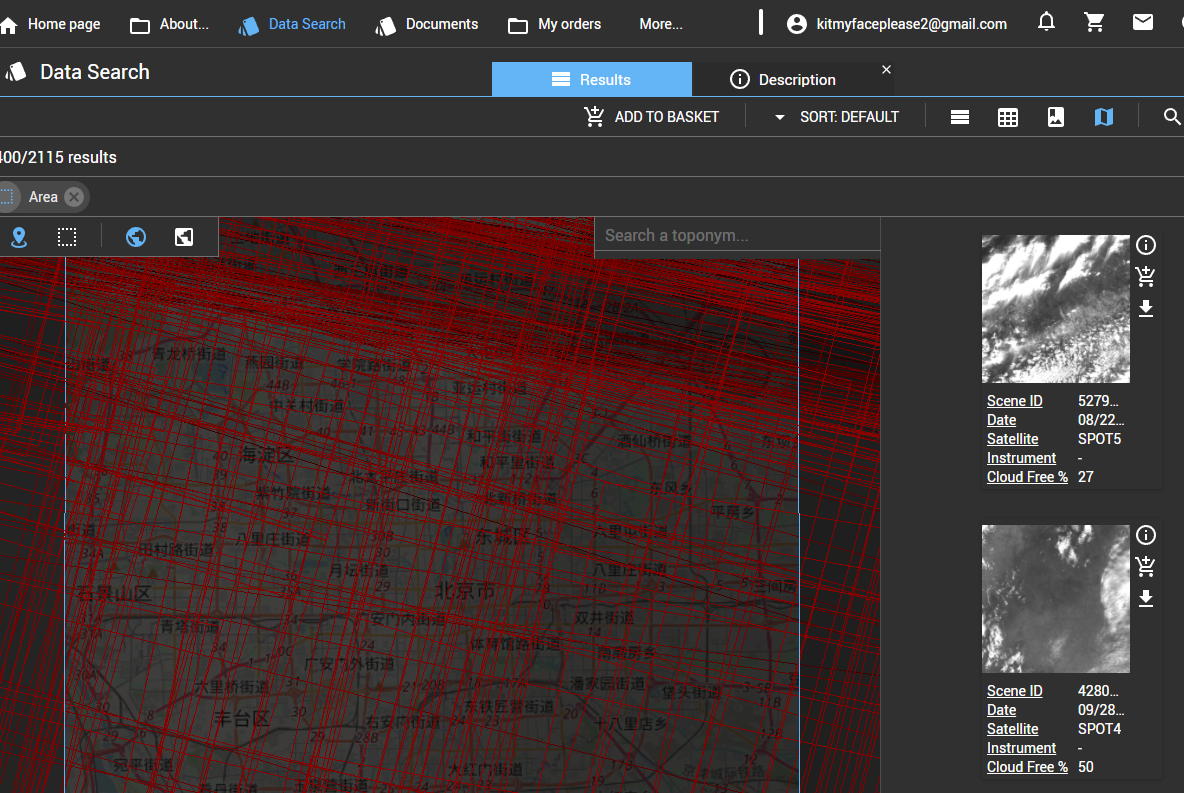Select the Area filter chip
The image size is (1184, 793).
point(43,197)
